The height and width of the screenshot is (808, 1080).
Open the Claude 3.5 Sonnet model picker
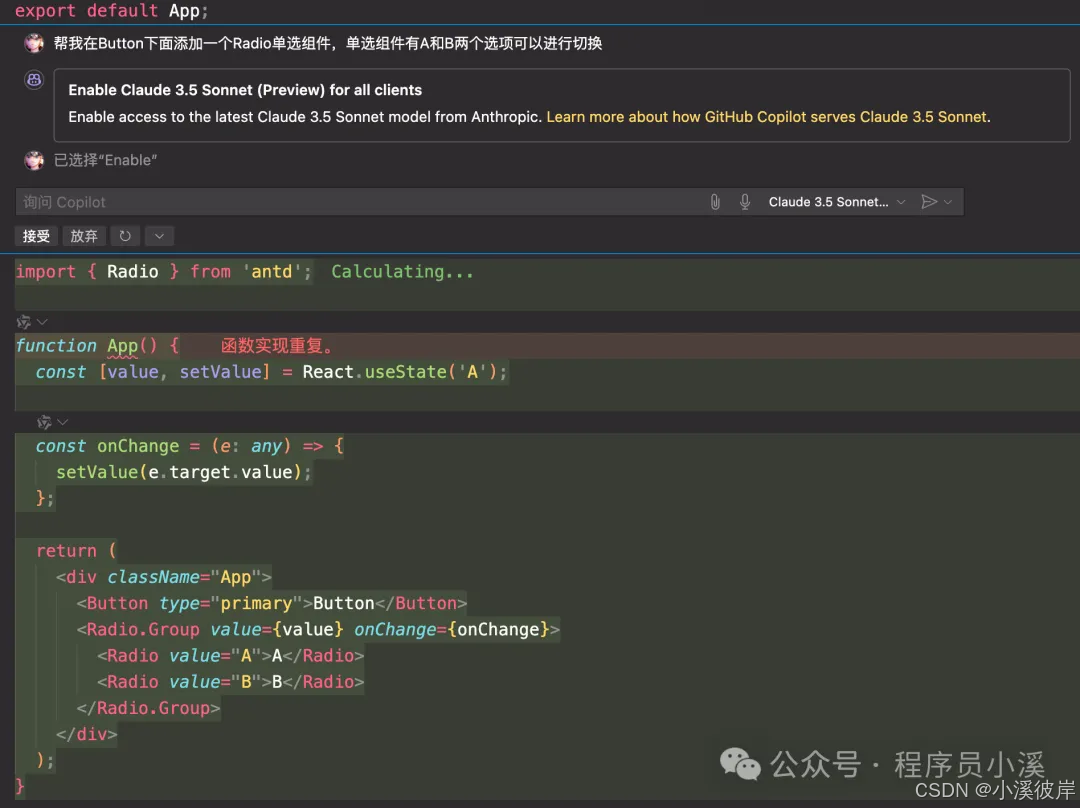pos(836,202)
